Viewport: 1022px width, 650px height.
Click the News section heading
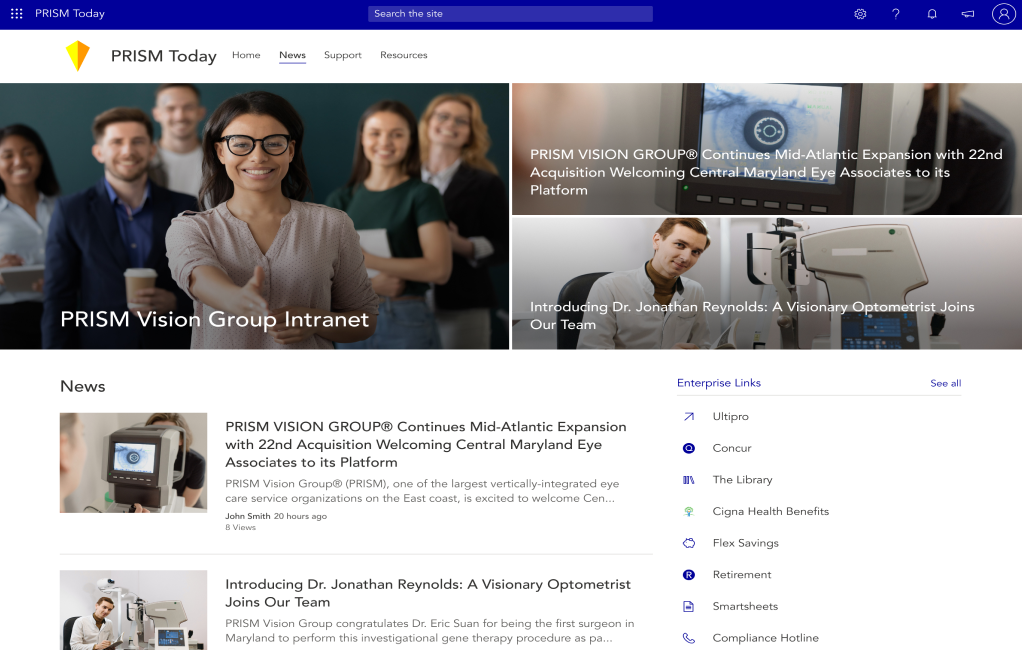tap(83, 387)
